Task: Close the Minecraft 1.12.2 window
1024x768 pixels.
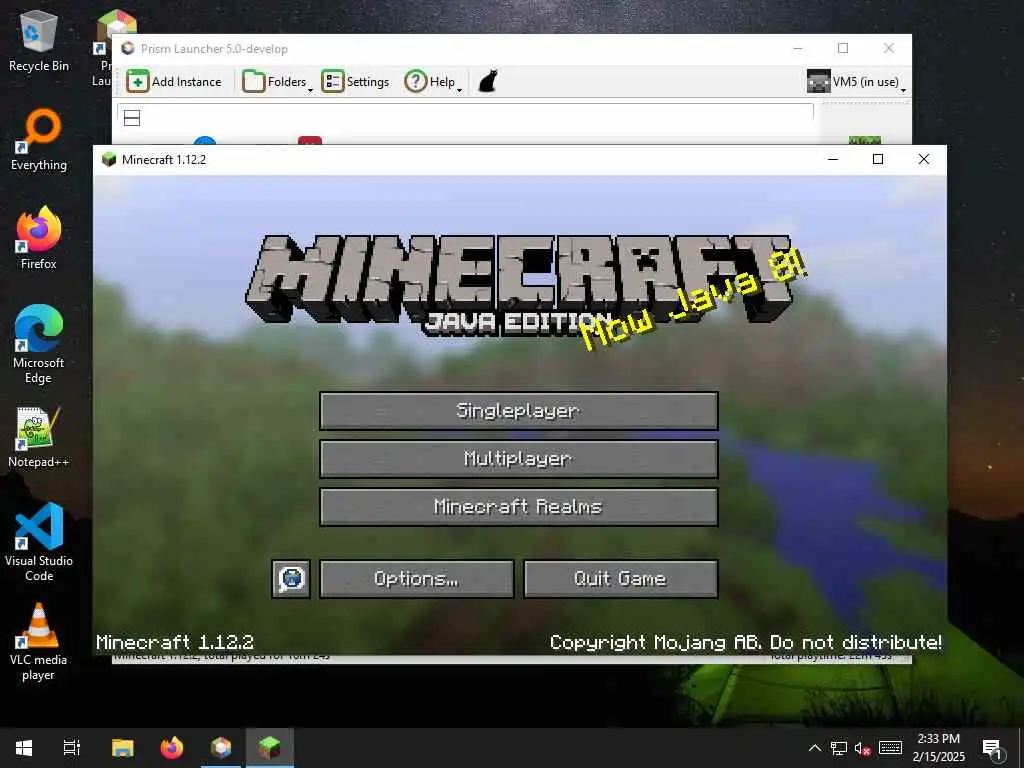Action: tap(923, 159)
